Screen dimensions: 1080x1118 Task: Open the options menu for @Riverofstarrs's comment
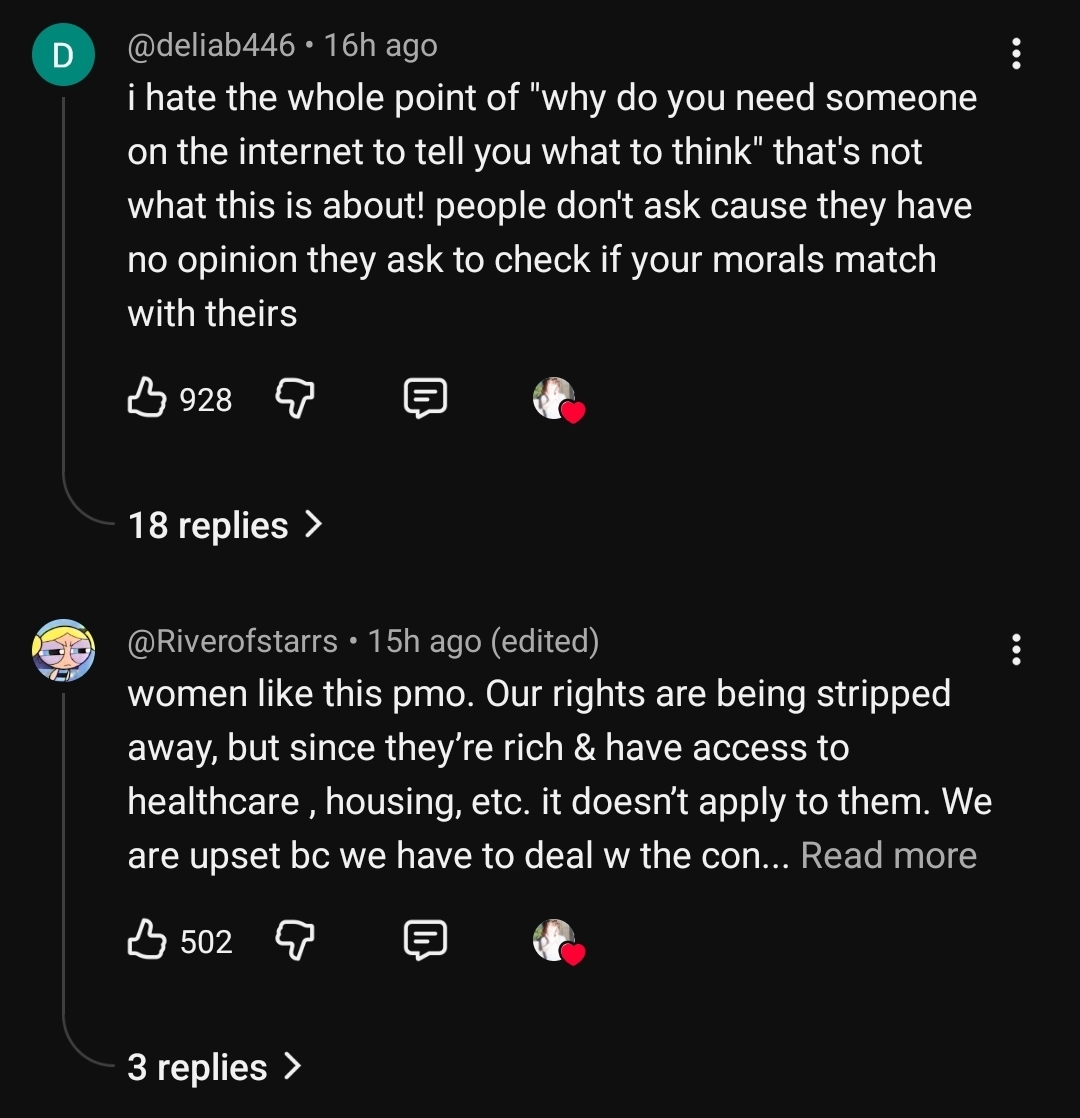point(1016,650)
